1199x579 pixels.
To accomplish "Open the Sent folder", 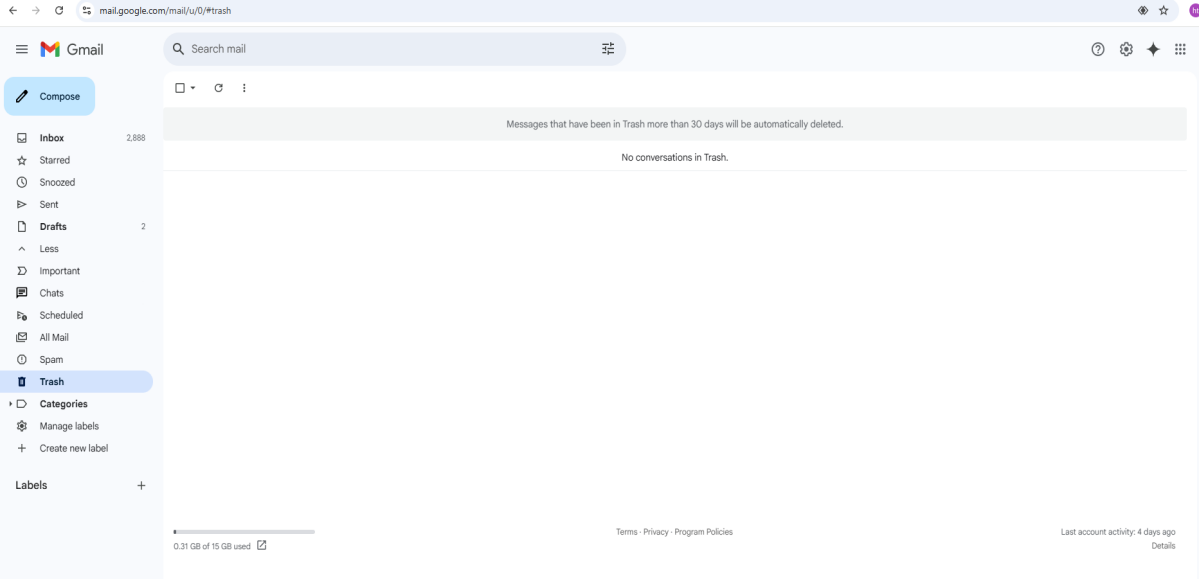I will pyautogui.click(x=76, y=204).
